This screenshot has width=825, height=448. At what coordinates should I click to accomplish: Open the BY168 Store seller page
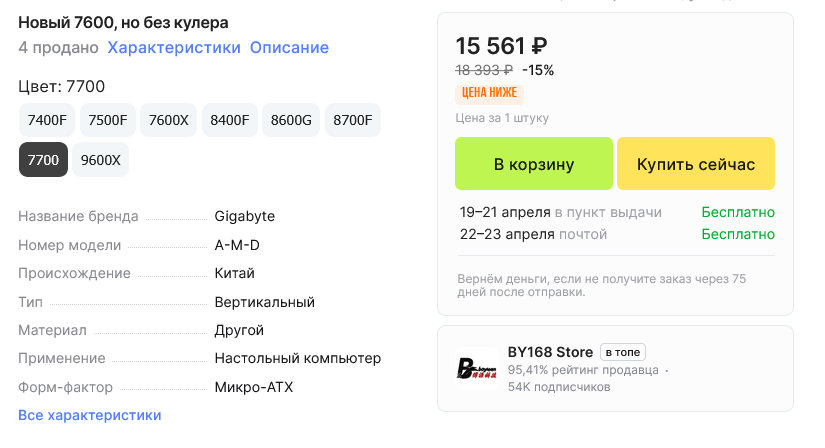pyautogui.click(x=549, y=352)
